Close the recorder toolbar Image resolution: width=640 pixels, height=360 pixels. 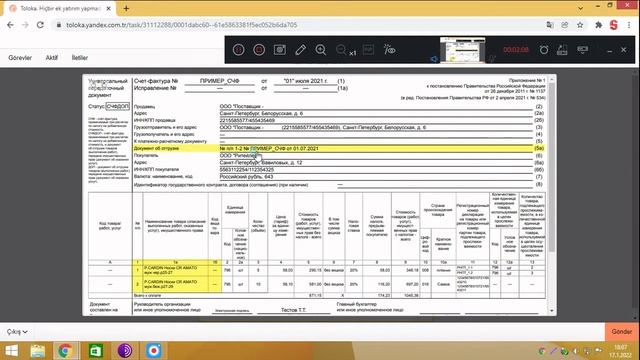[624, 50]
